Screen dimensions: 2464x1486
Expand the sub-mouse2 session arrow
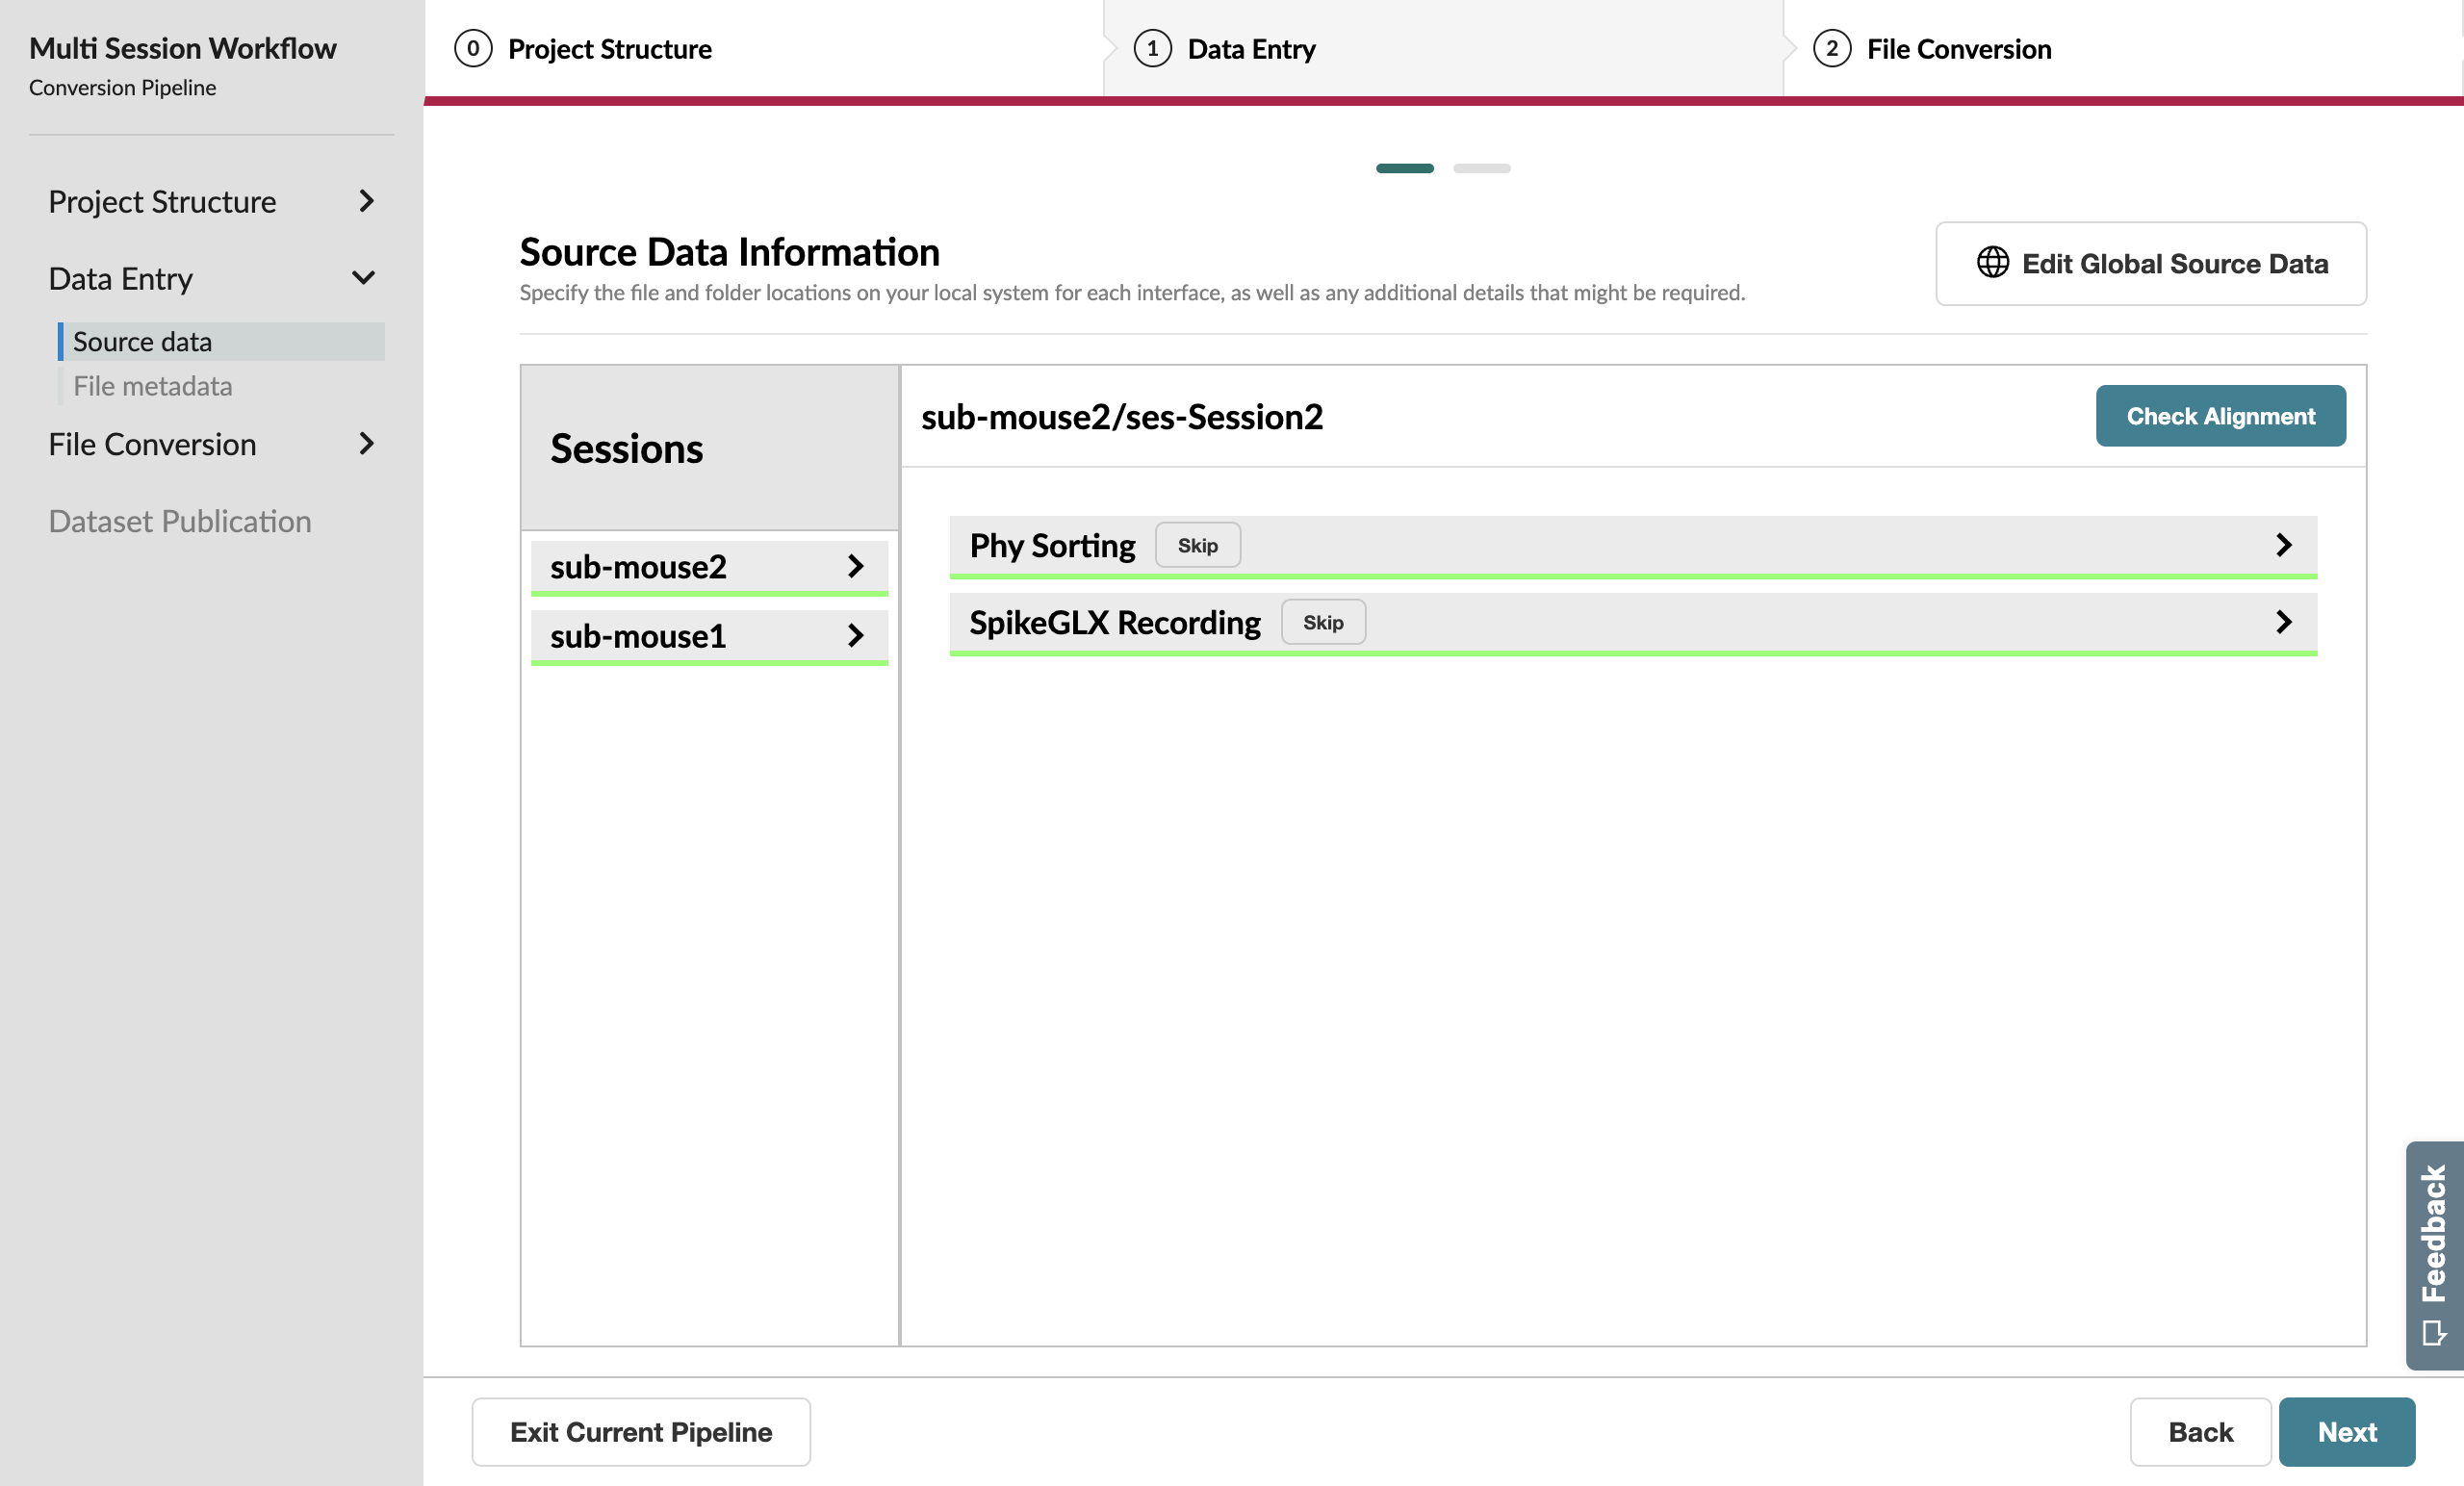[x=855, y=566]
